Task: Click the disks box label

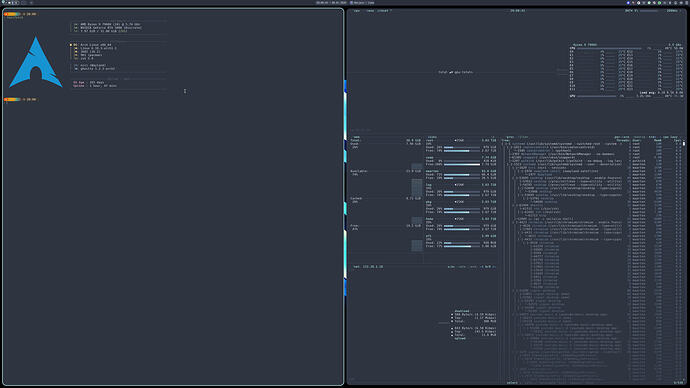Action: point(432,137)
